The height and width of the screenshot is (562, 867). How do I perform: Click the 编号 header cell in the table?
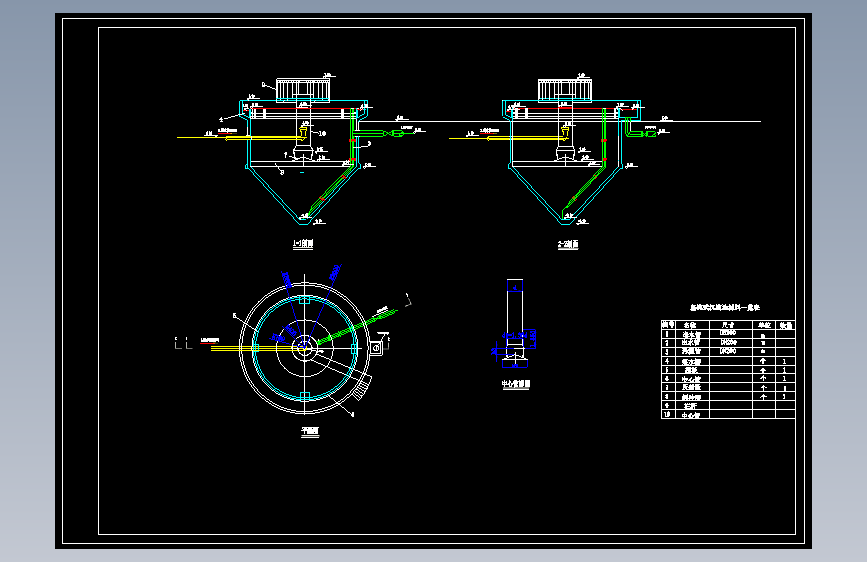[668, 325]
